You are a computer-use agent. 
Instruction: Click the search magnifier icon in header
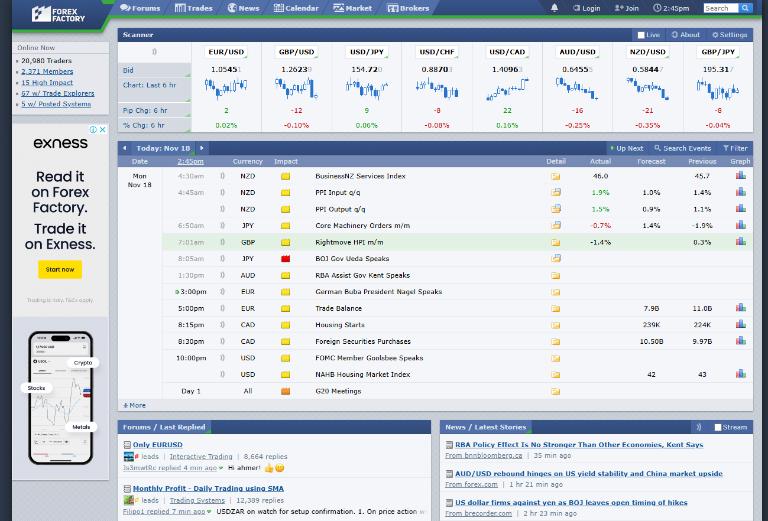745,8
